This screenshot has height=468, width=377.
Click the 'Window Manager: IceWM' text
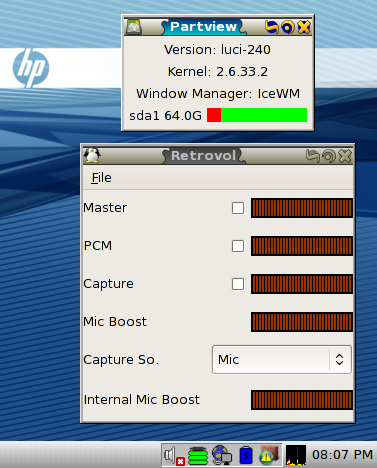coord(218,94)
